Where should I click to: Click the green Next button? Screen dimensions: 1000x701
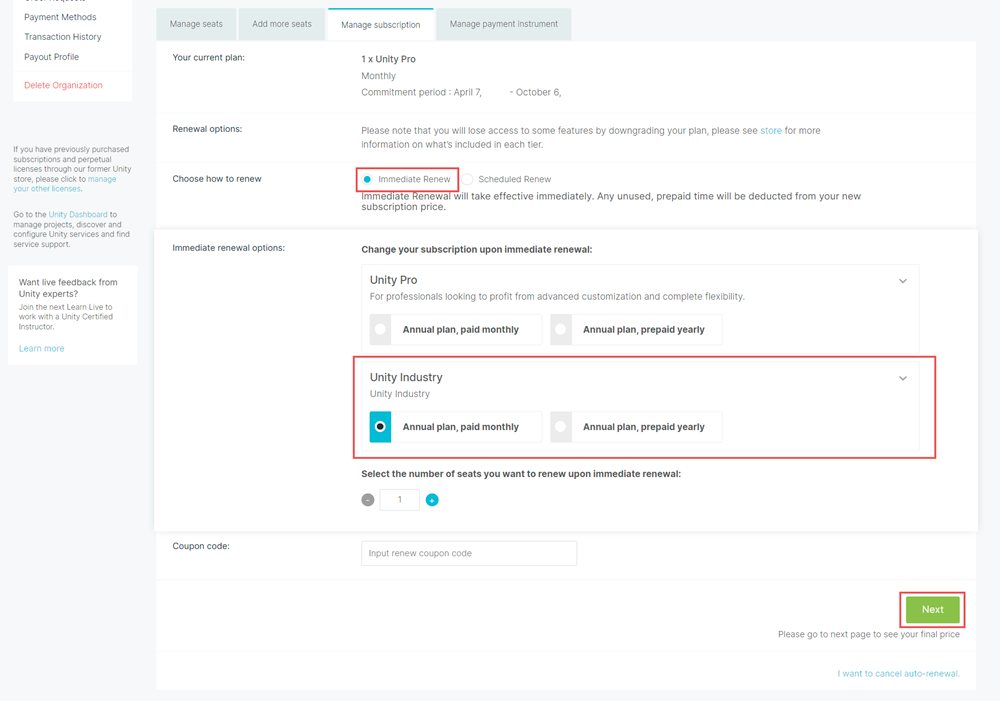(x=932, y=610)
